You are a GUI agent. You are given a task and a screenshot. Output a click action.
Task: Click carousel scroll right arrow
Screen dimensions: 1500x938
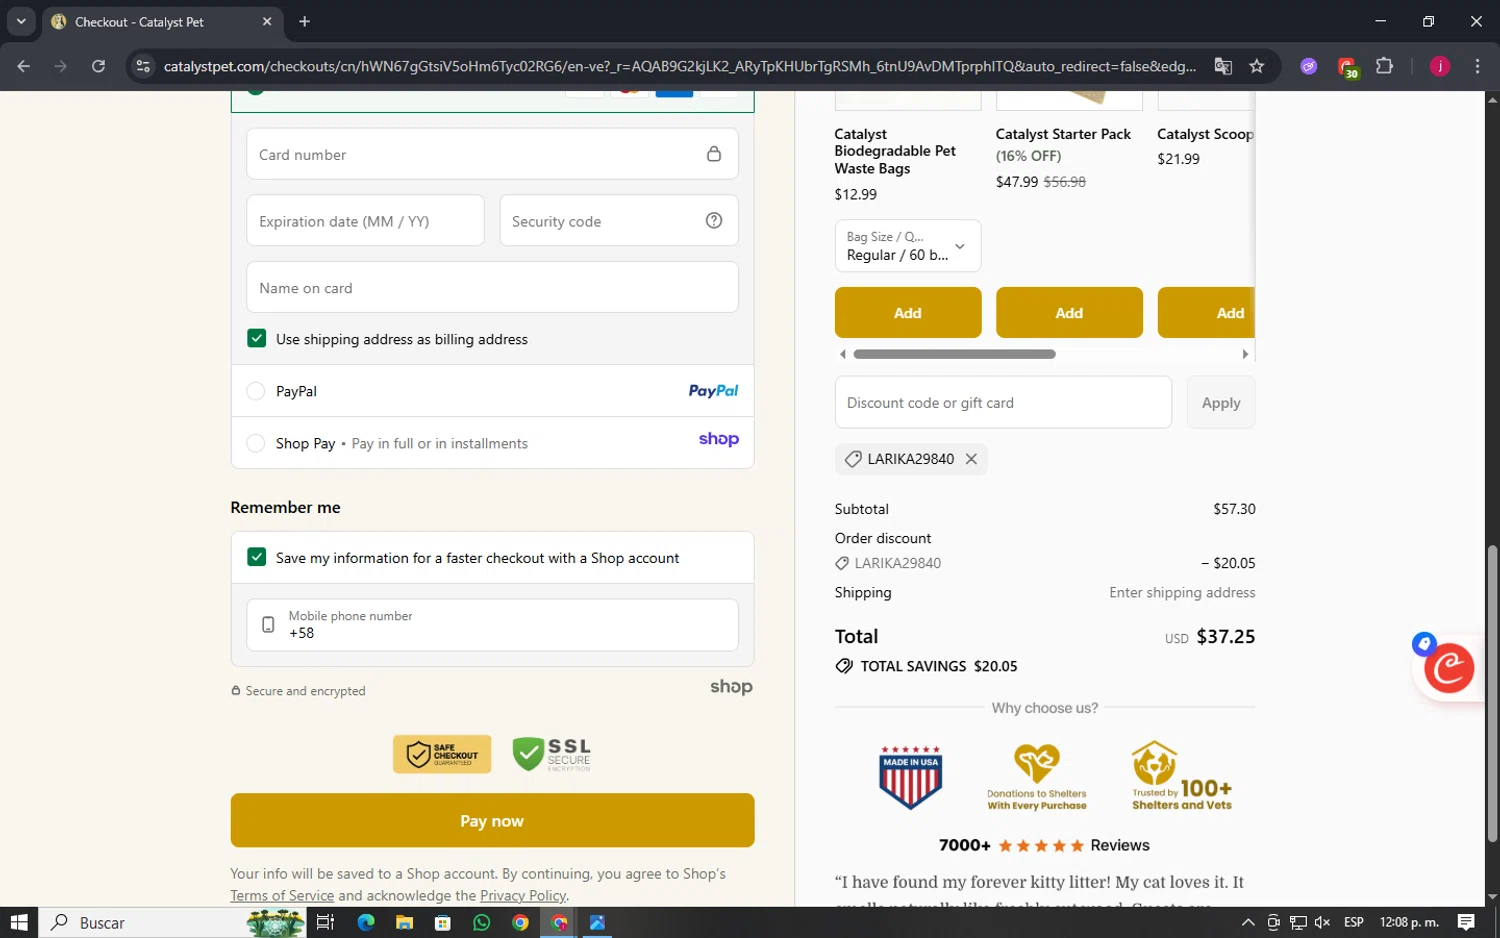1245,354
